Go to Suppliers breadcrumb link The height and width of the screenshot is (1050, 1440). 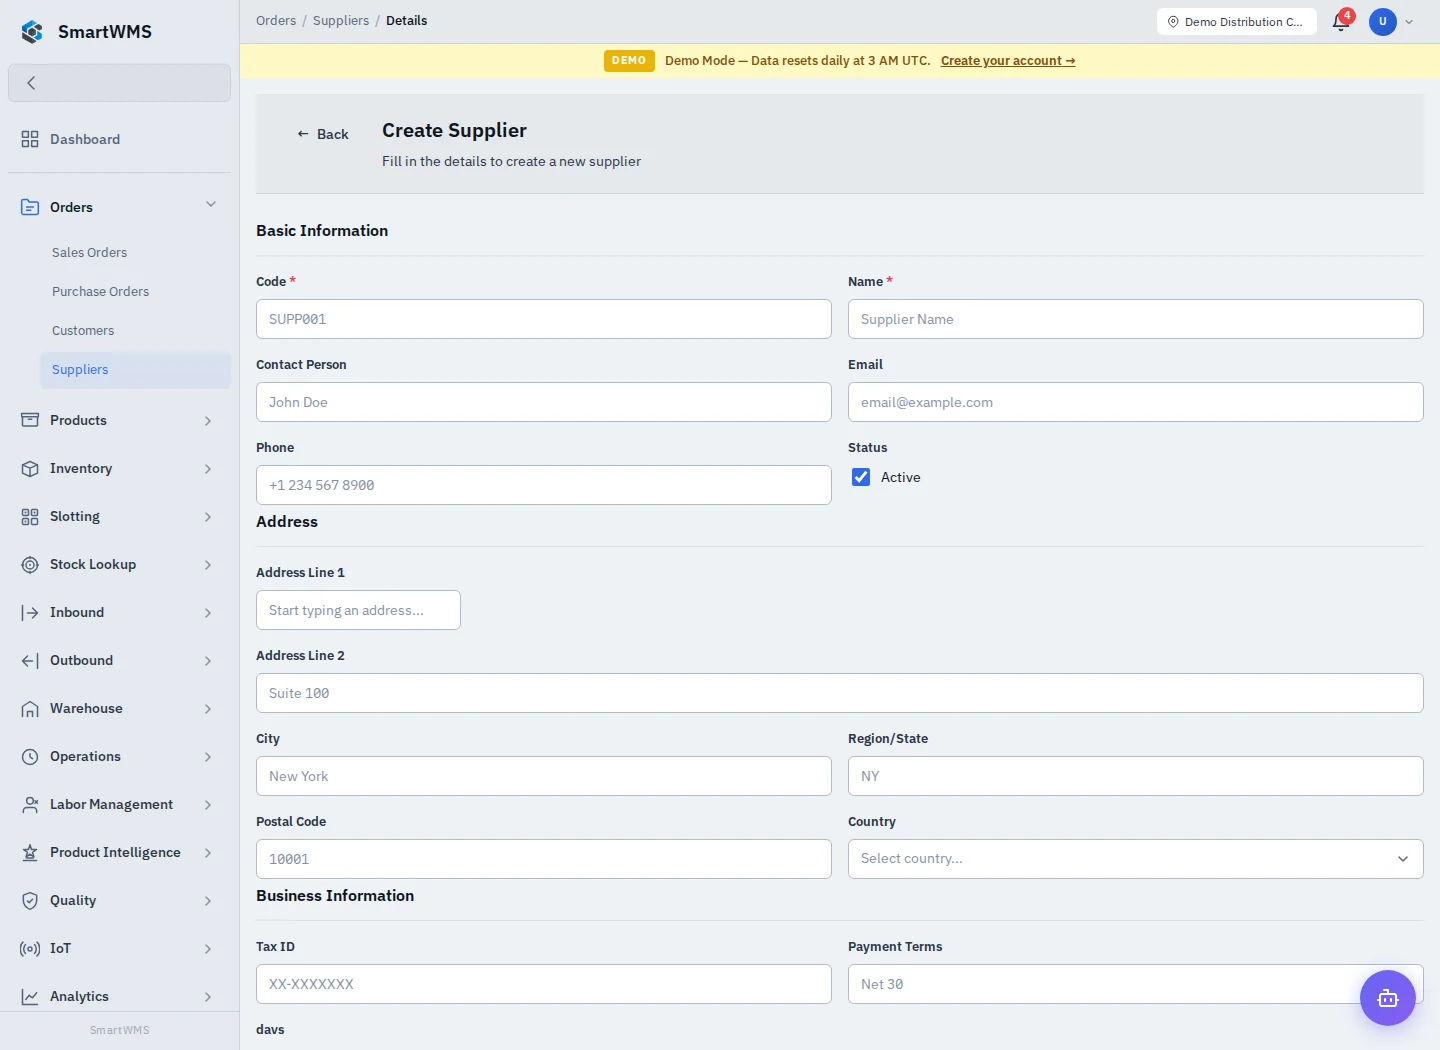(341, 20)
